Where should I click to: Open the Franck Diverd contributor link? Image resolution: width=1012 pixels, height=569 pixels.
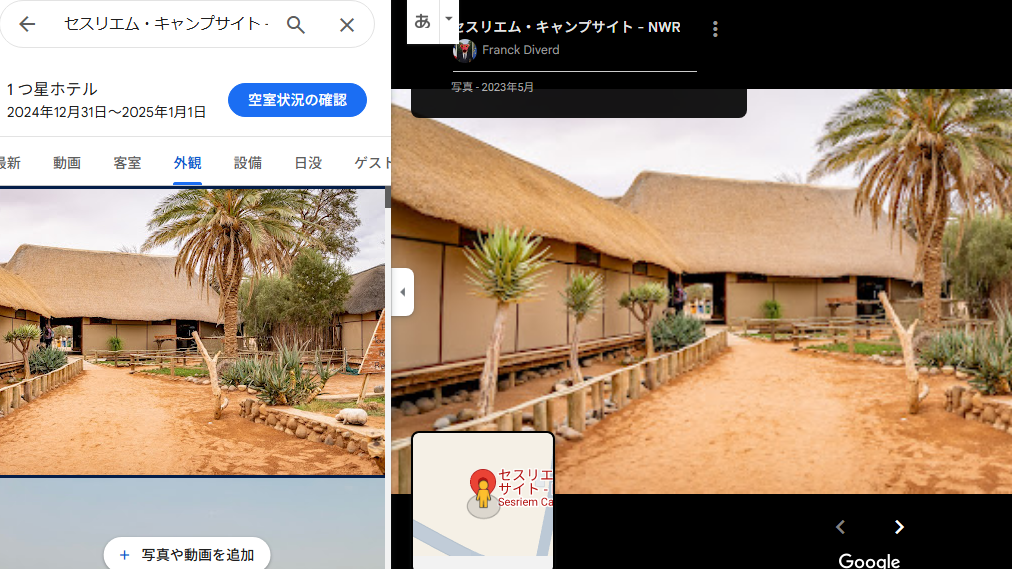520,50
